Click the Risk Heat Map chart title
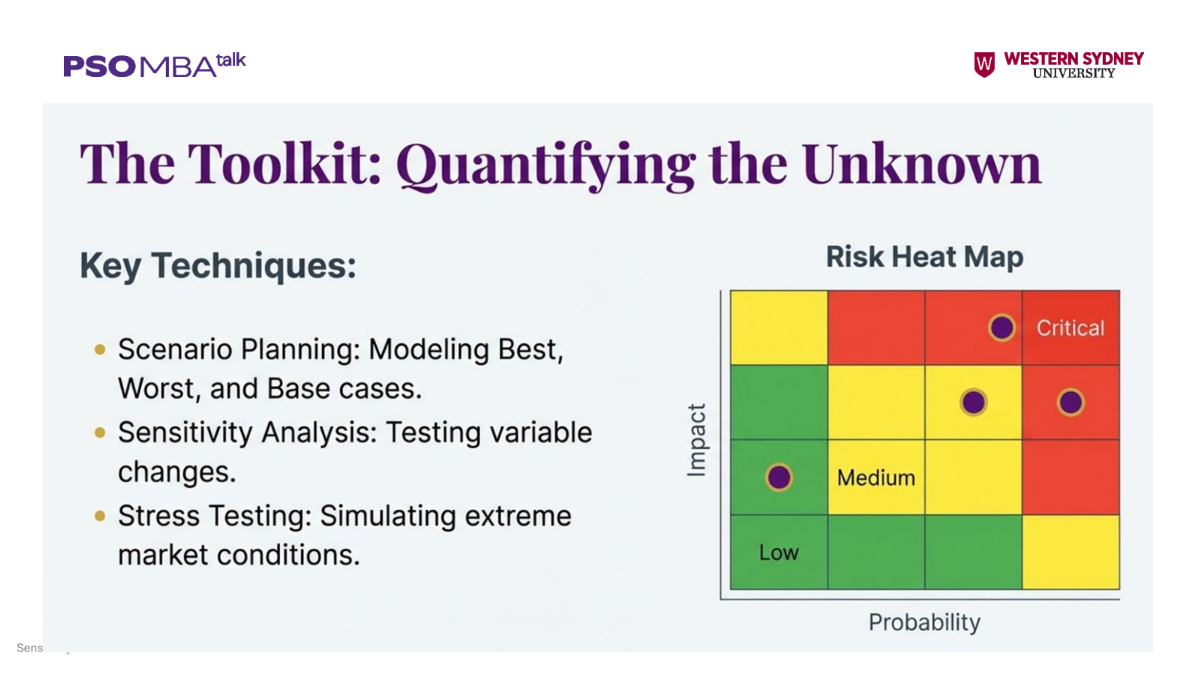Image resolution: width=1197 pixels, height=673 pixels. [924, 257]
